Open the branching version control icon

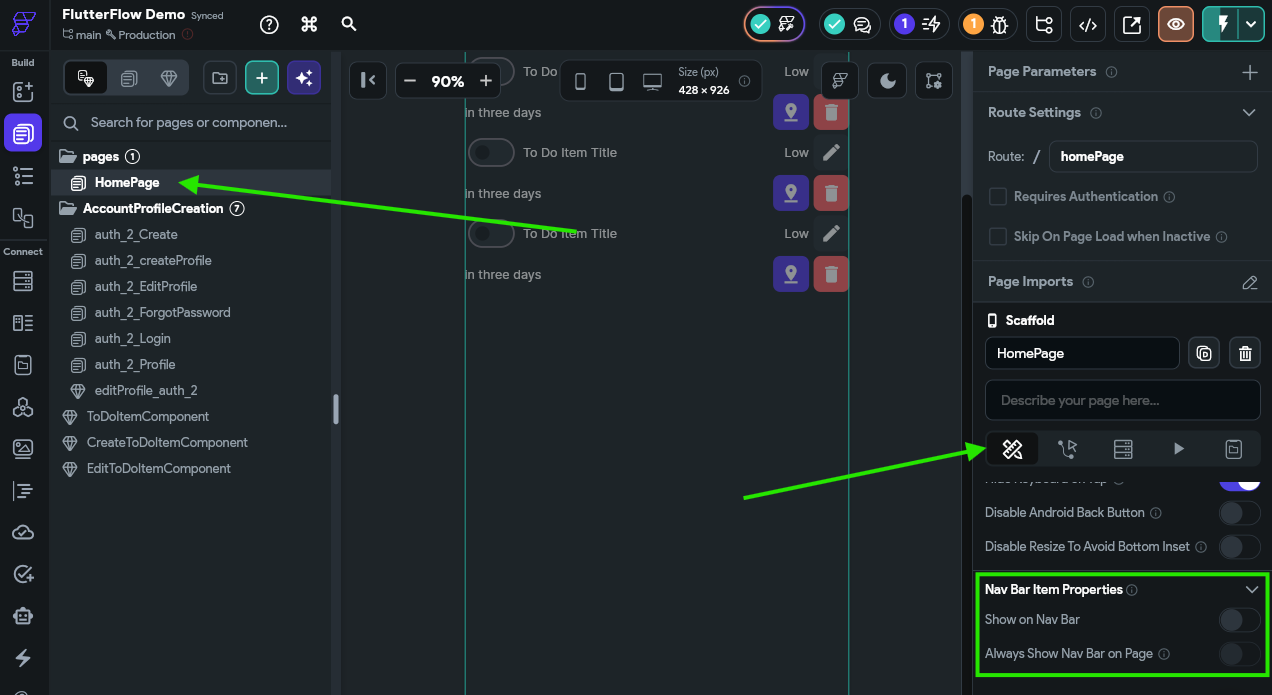tap(1044, 25)
